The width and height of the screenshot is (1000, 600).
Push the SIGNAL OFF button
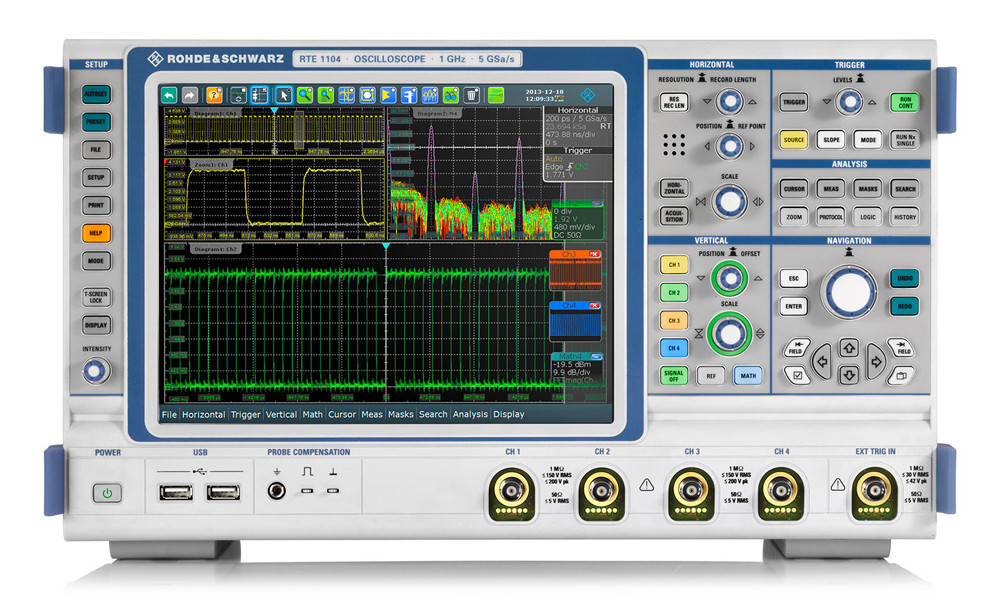(x=673, y=376)
